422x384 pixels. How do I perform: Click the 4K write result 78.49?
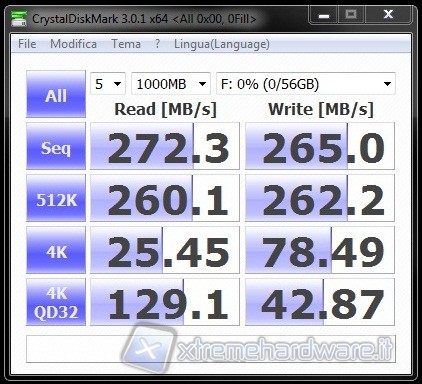coord(320,250)
